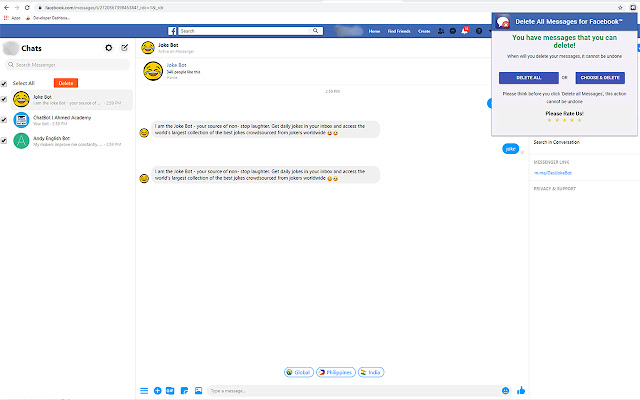Attach a photo using the image icon

(198, 391)
